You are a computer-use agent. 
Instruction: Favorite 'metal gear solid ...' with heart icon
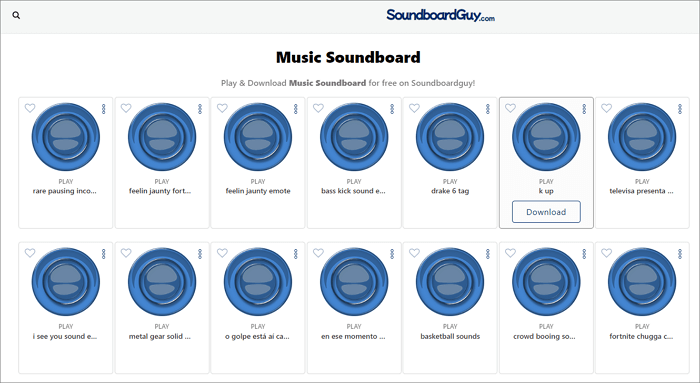coord(126,253)
